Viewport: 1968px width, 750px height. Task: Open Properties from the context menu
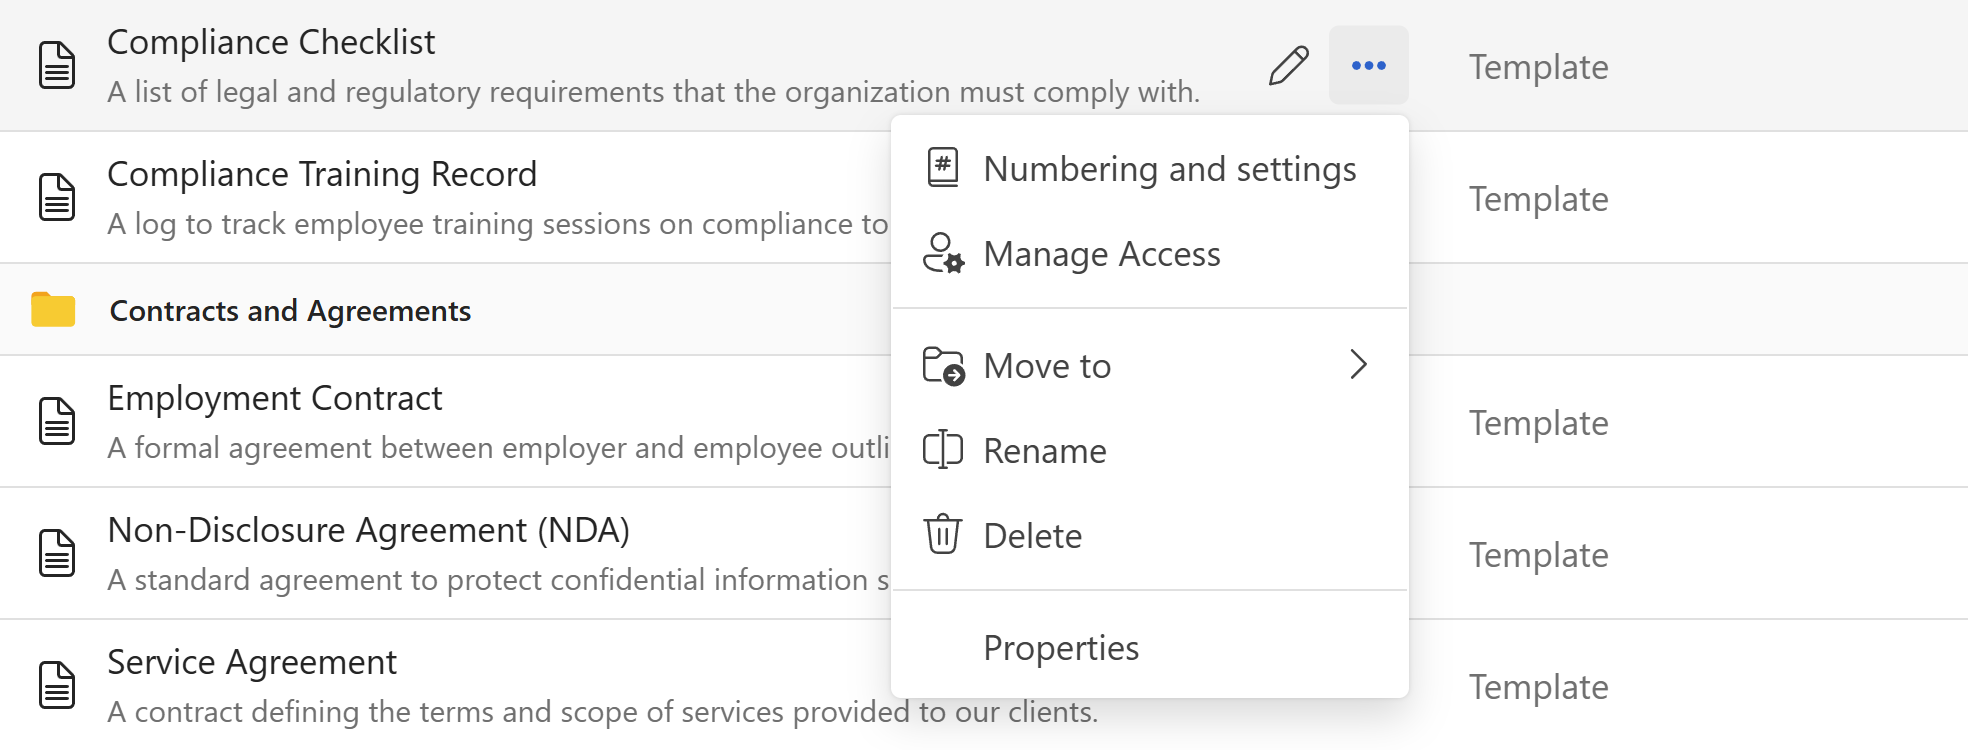click(1150, 647)
